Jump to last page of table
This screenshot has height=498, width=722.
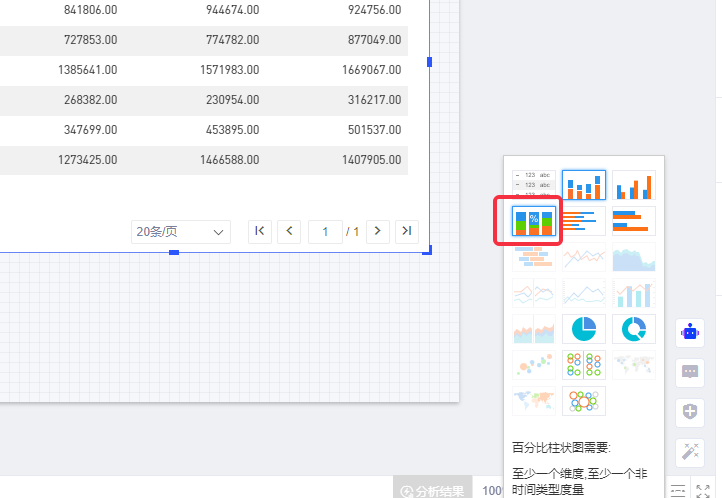tap(406, 231)
